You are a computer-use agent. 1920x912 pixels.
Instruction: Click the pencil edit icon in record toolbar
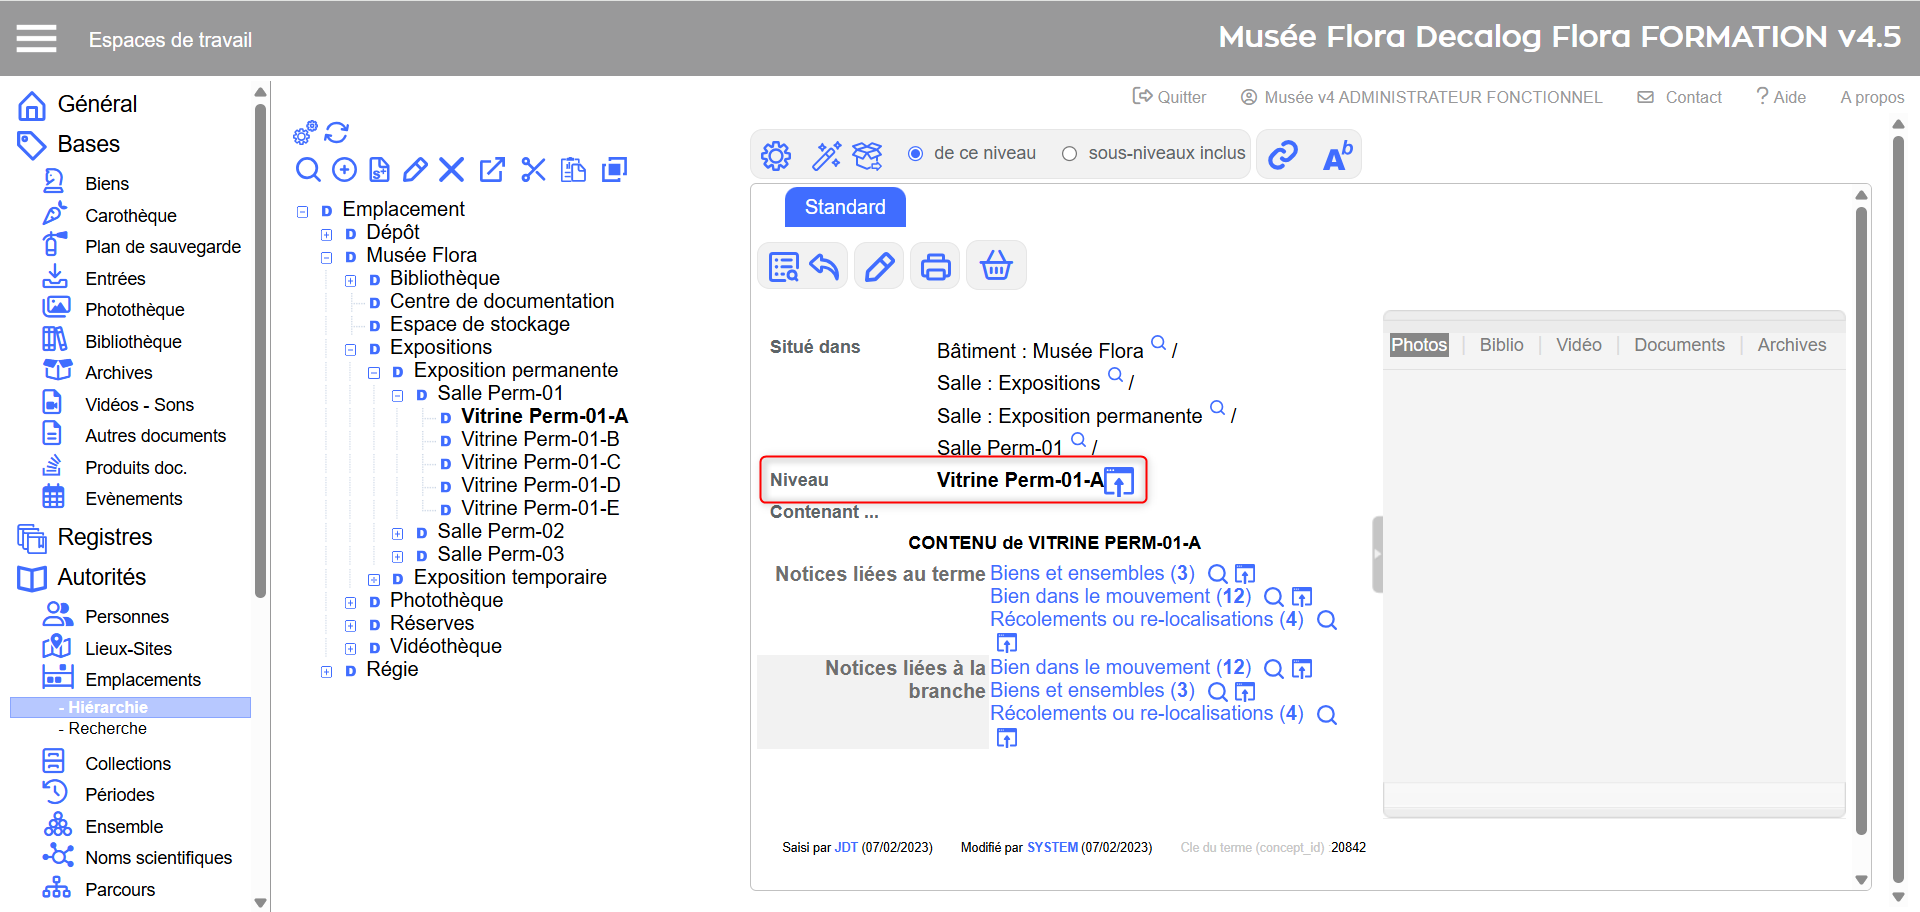coord(879,267)
